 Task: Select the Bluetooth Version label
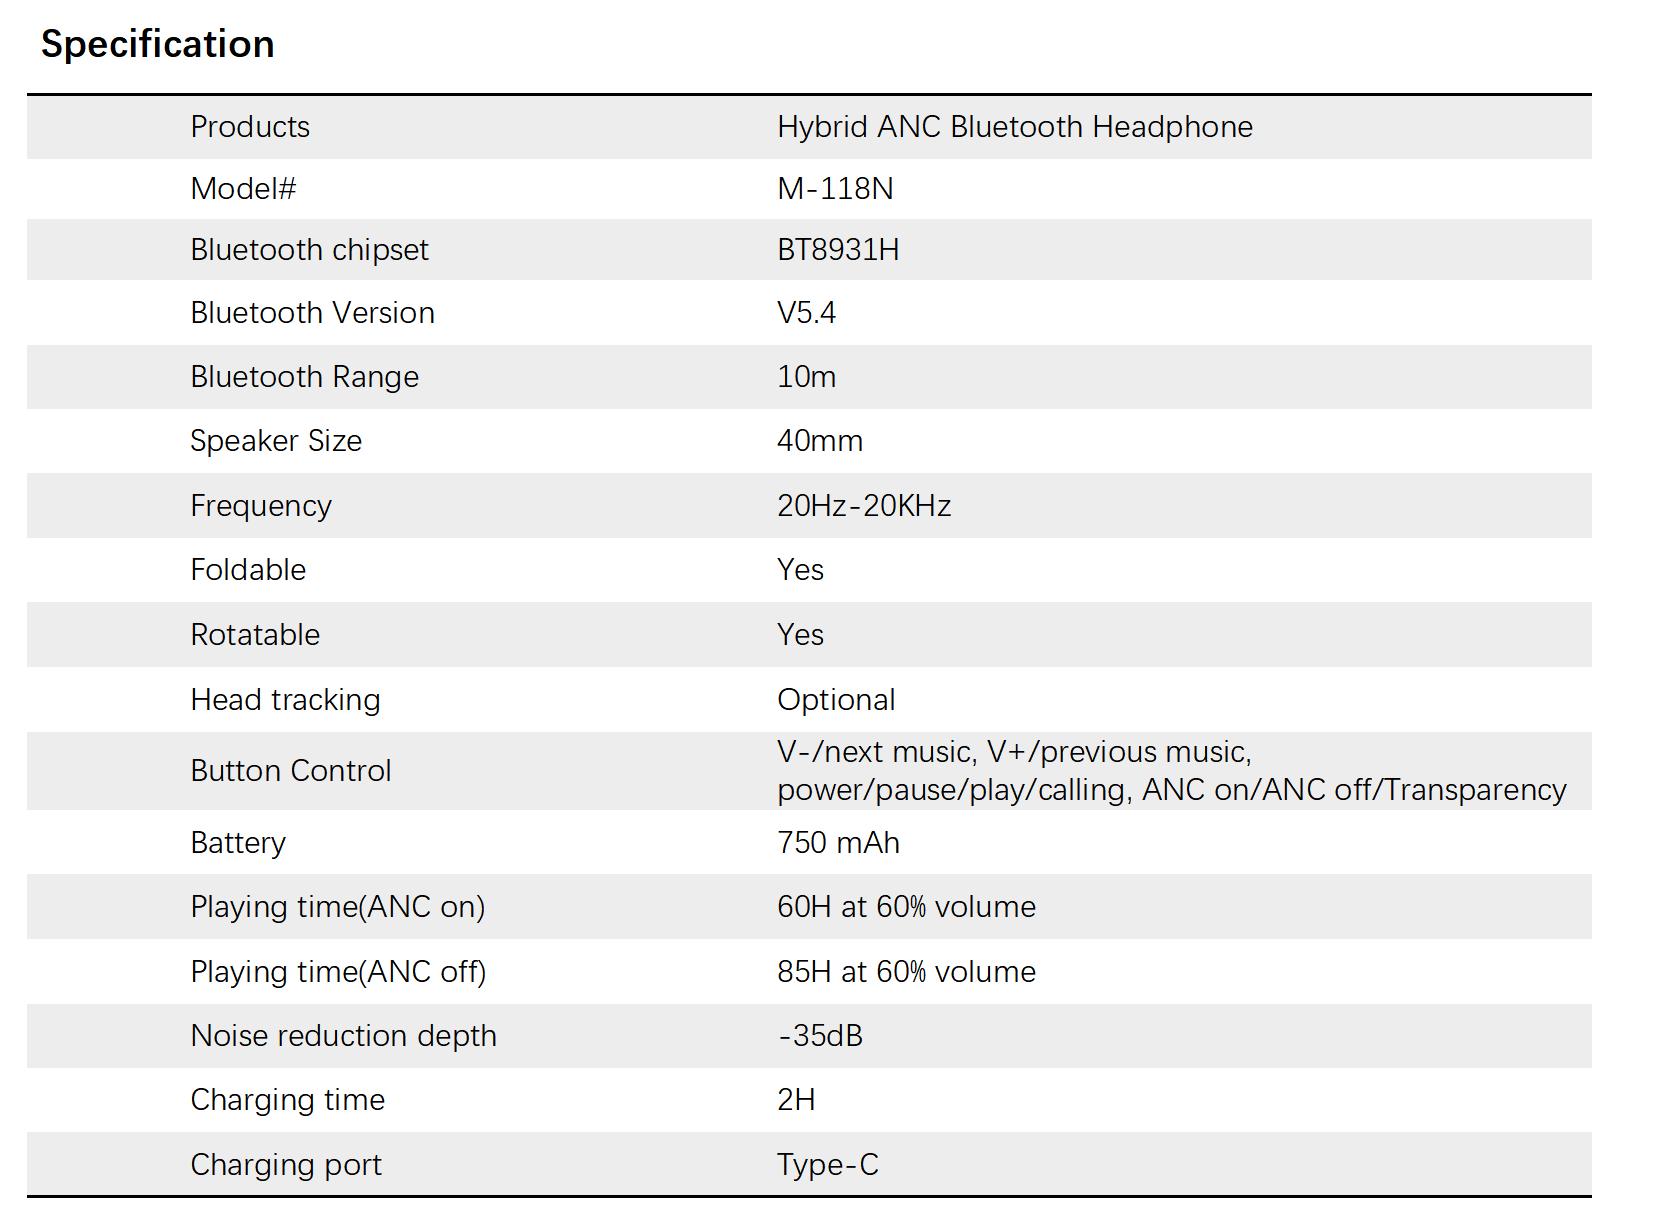(312, 313)
